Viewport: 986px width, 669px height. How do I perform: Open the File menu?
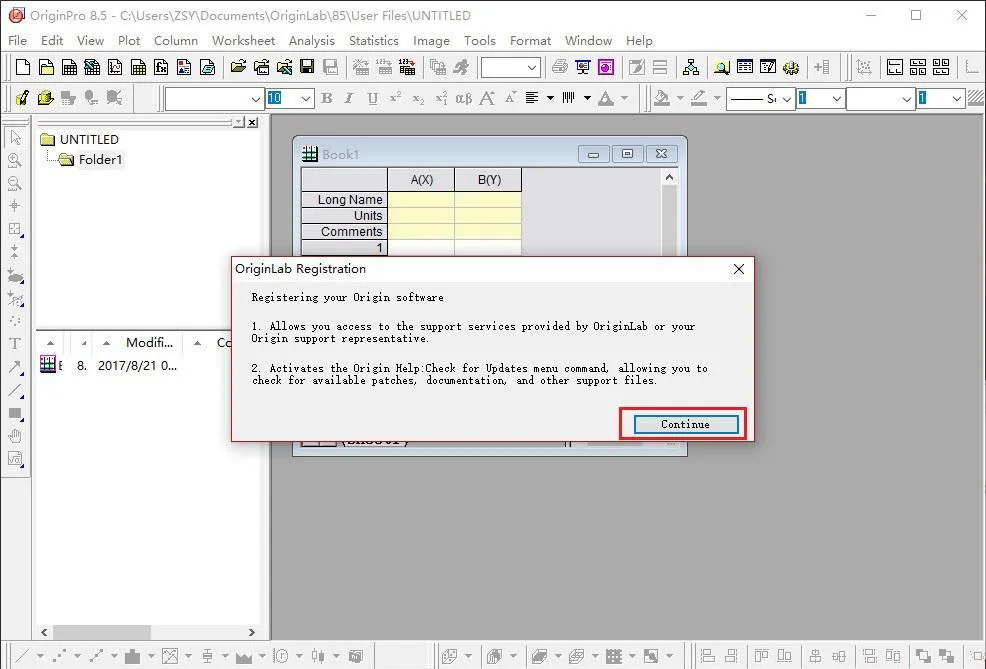[x=18, y=40]
